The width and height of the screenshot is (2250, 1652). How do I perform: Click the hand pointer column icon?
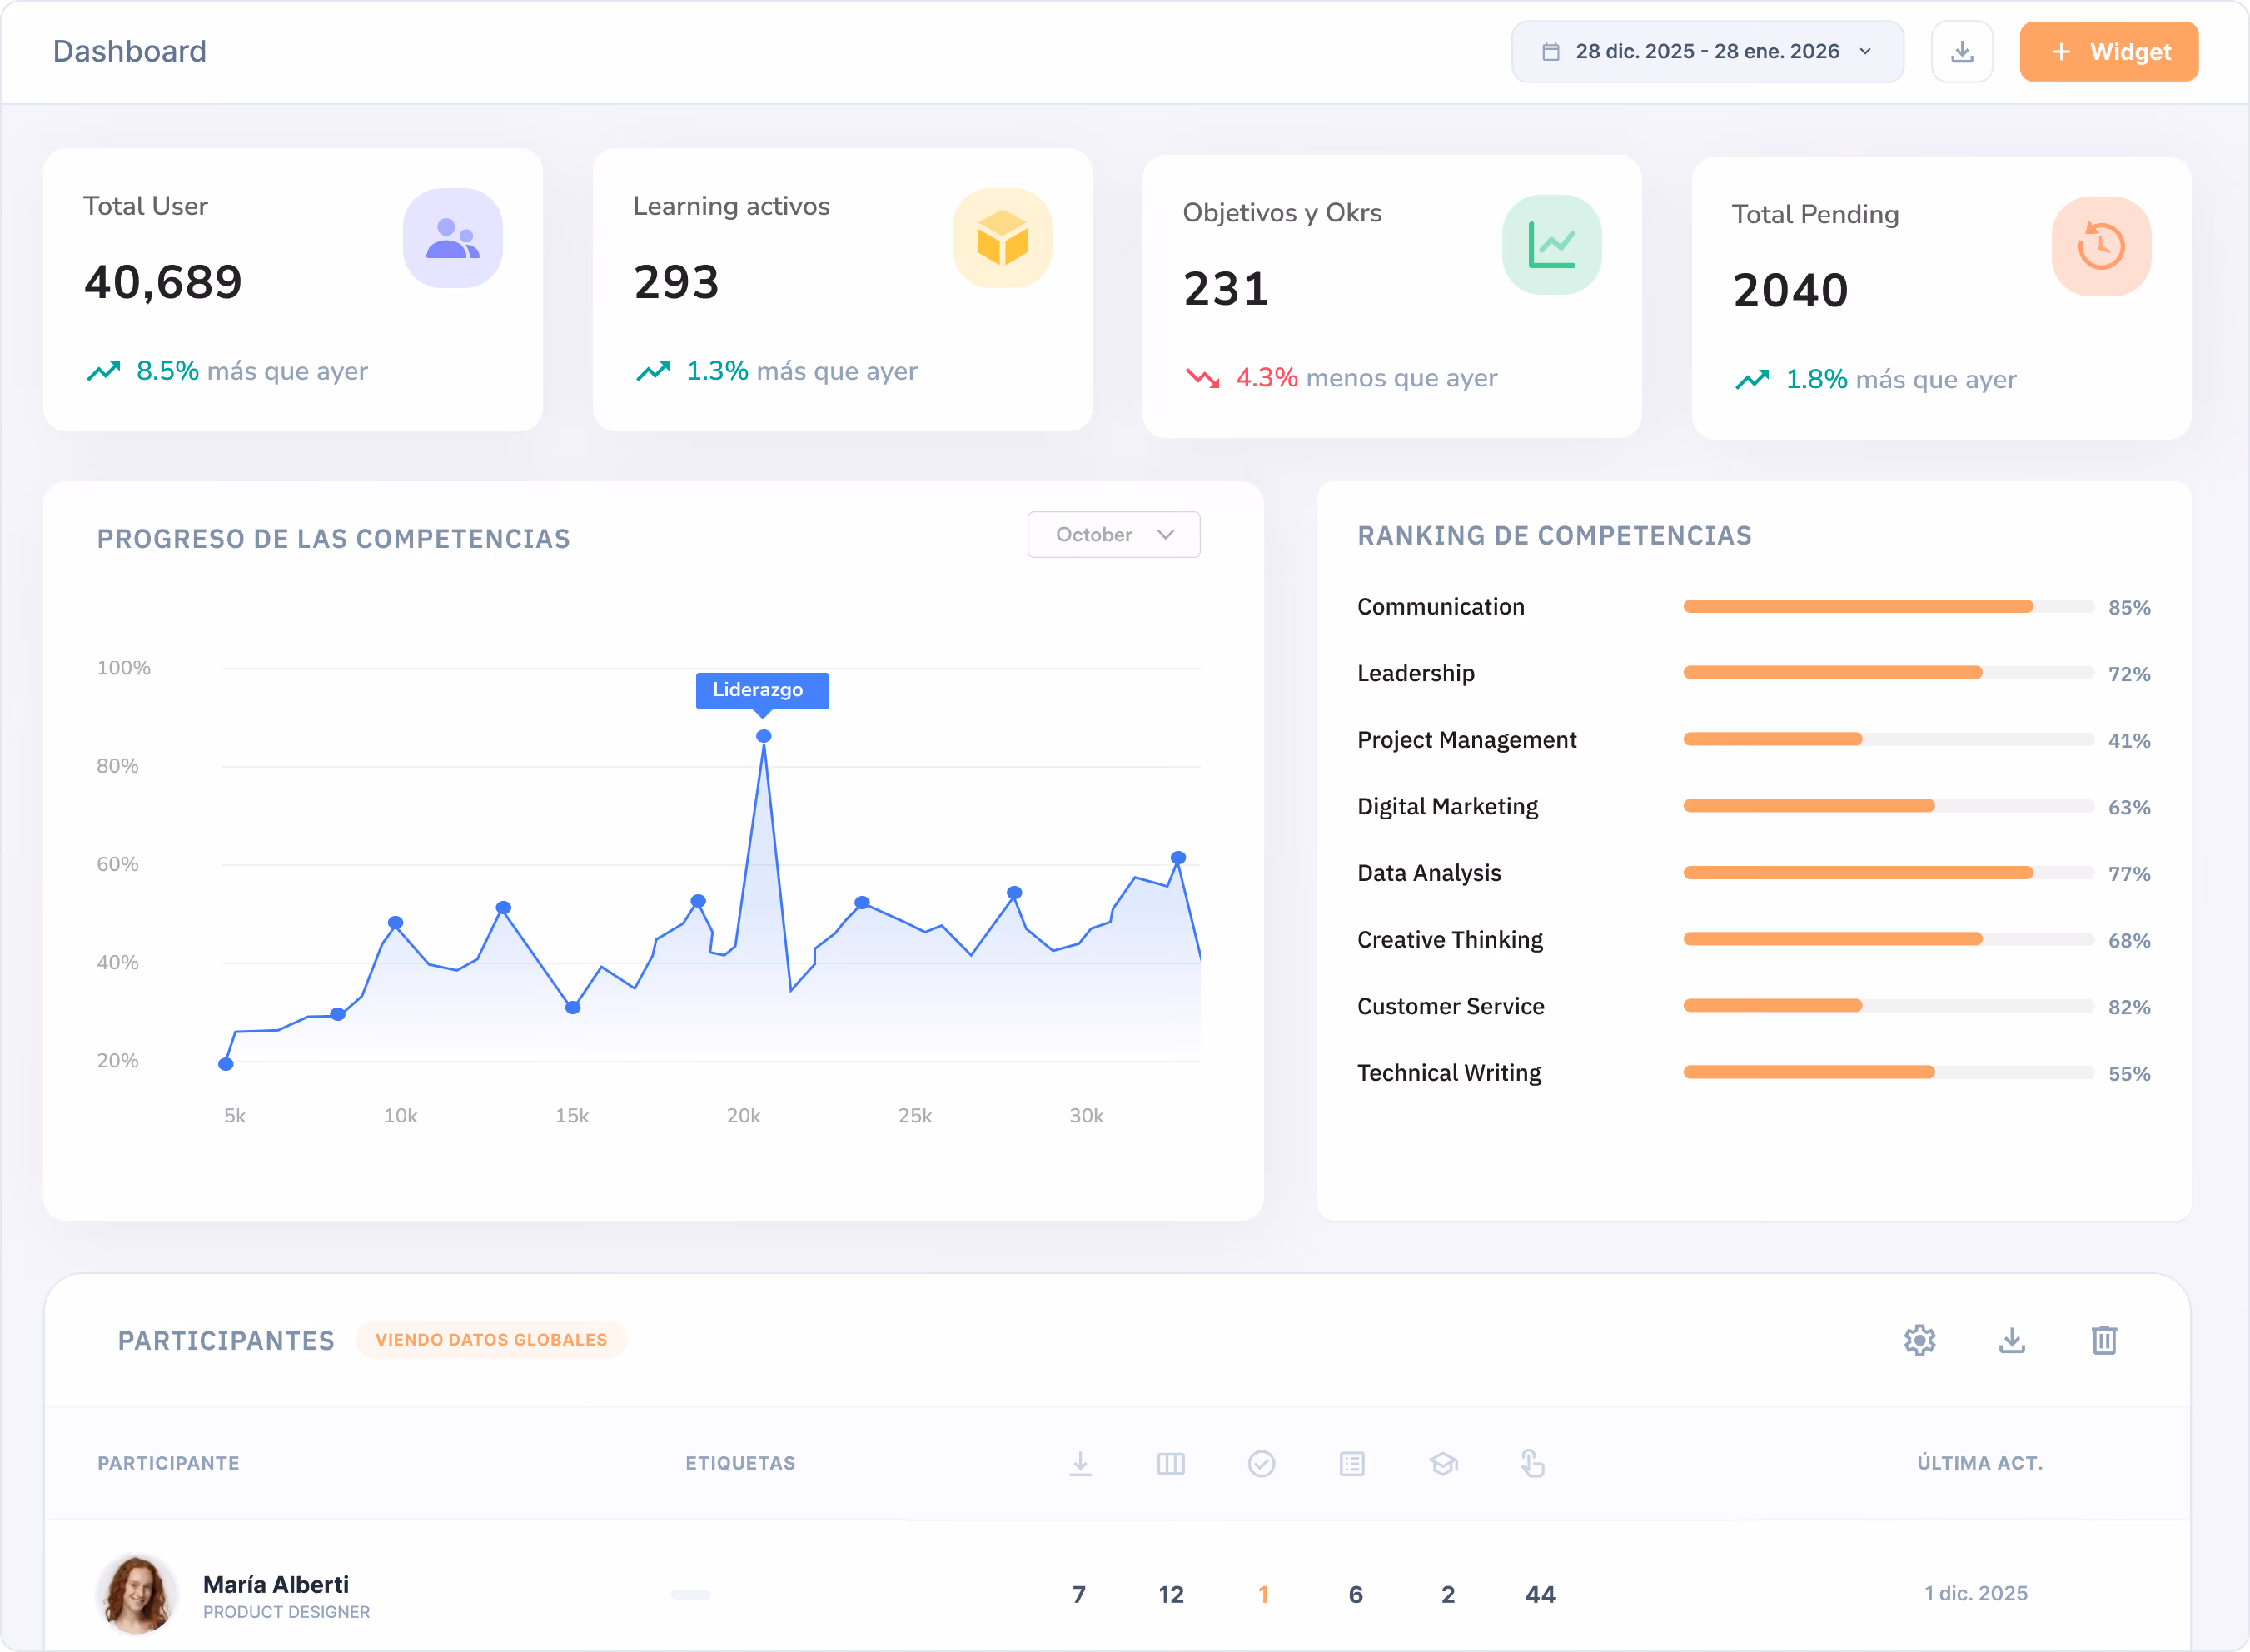(x=1532, y=1464)
